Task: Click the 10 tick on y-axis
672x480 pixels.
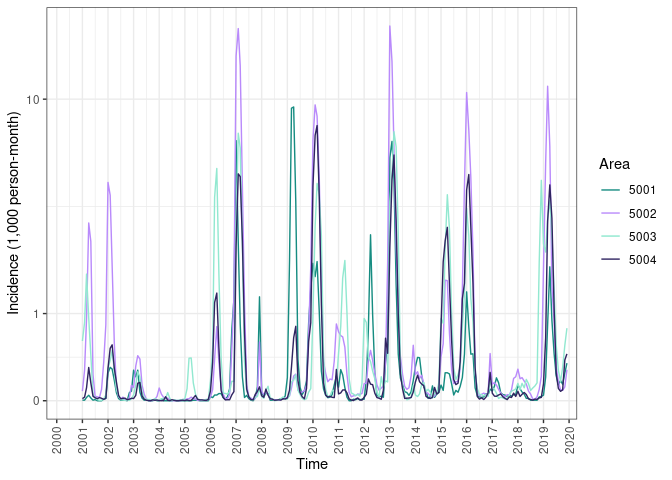Action: [x=31, y=100]
